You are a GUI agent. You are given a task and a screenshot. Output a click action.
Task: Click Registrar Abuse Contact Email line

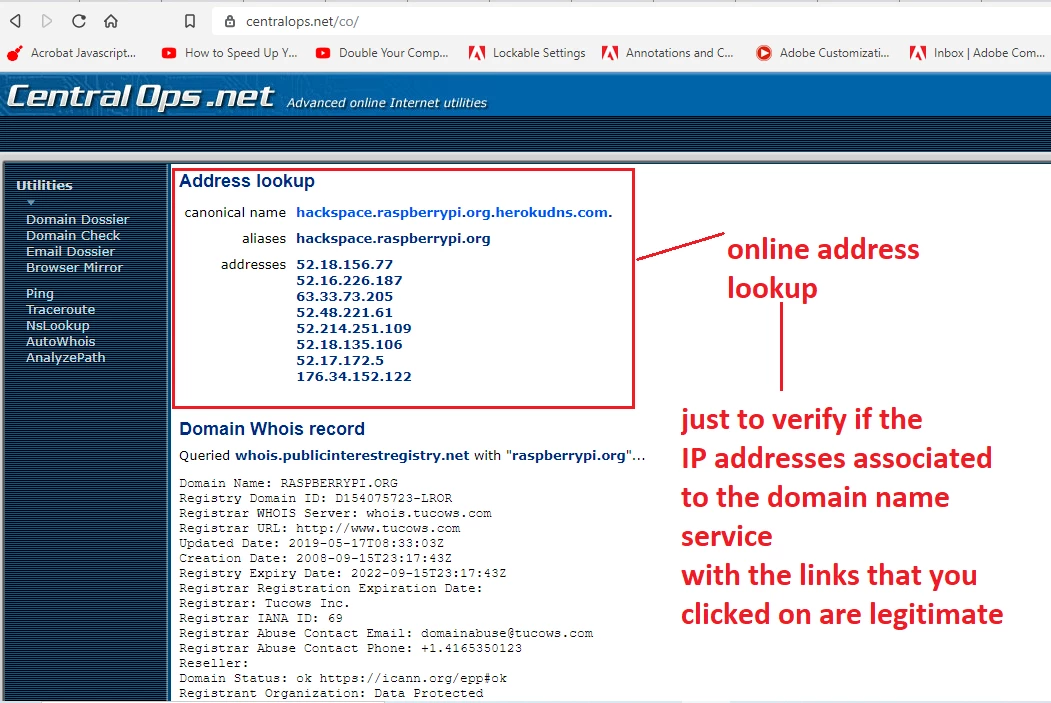(386, 633)
